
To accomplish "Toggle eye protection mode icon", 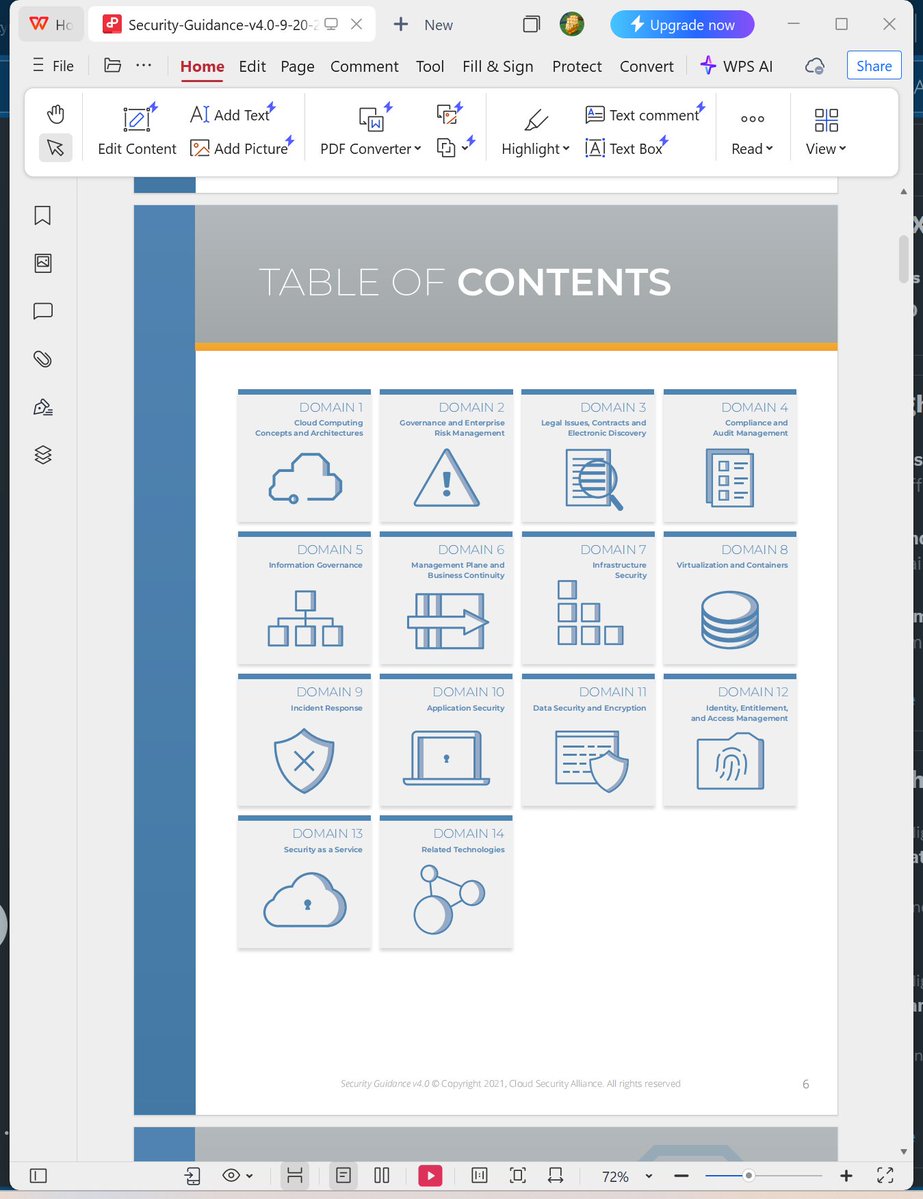I will point(231,1176).
